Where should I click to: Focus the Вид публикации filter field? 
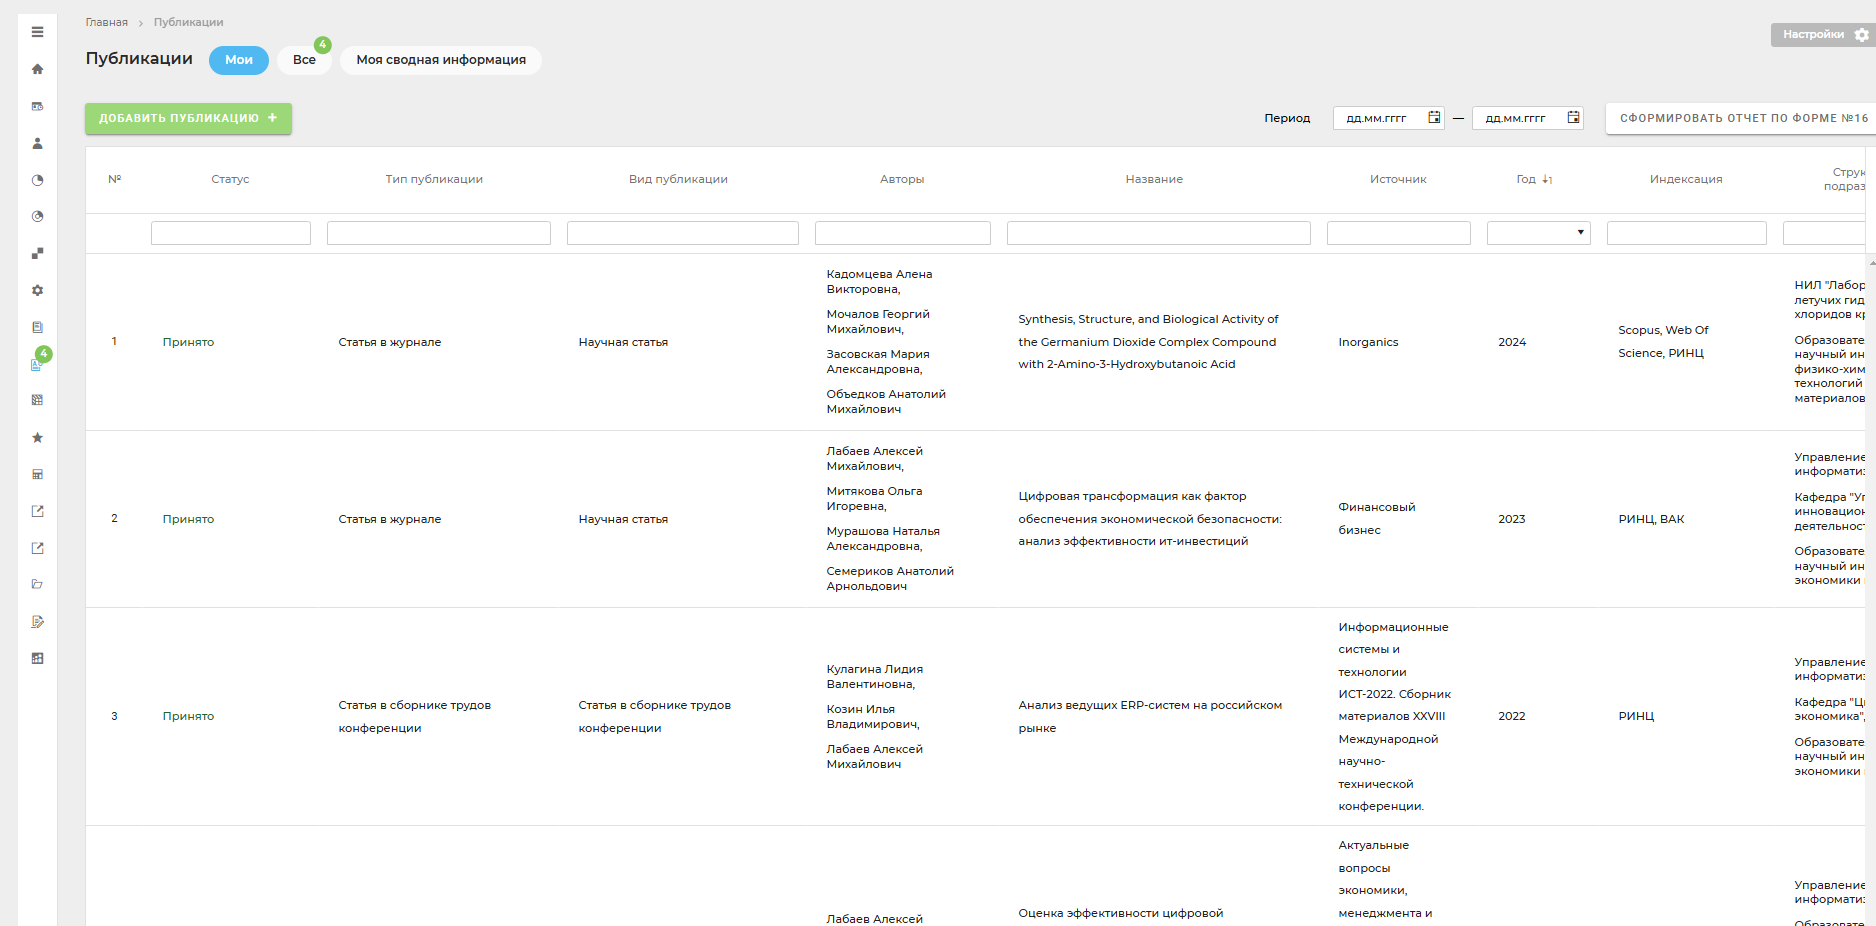point(683,233)
